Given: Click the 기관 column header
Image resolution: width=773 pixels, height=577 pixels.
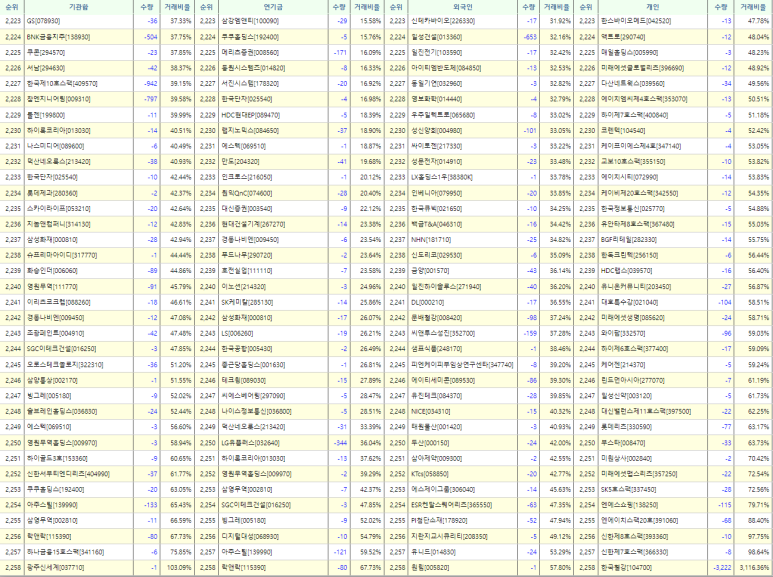Looking at the screenshot, I should tap(78, 7).
